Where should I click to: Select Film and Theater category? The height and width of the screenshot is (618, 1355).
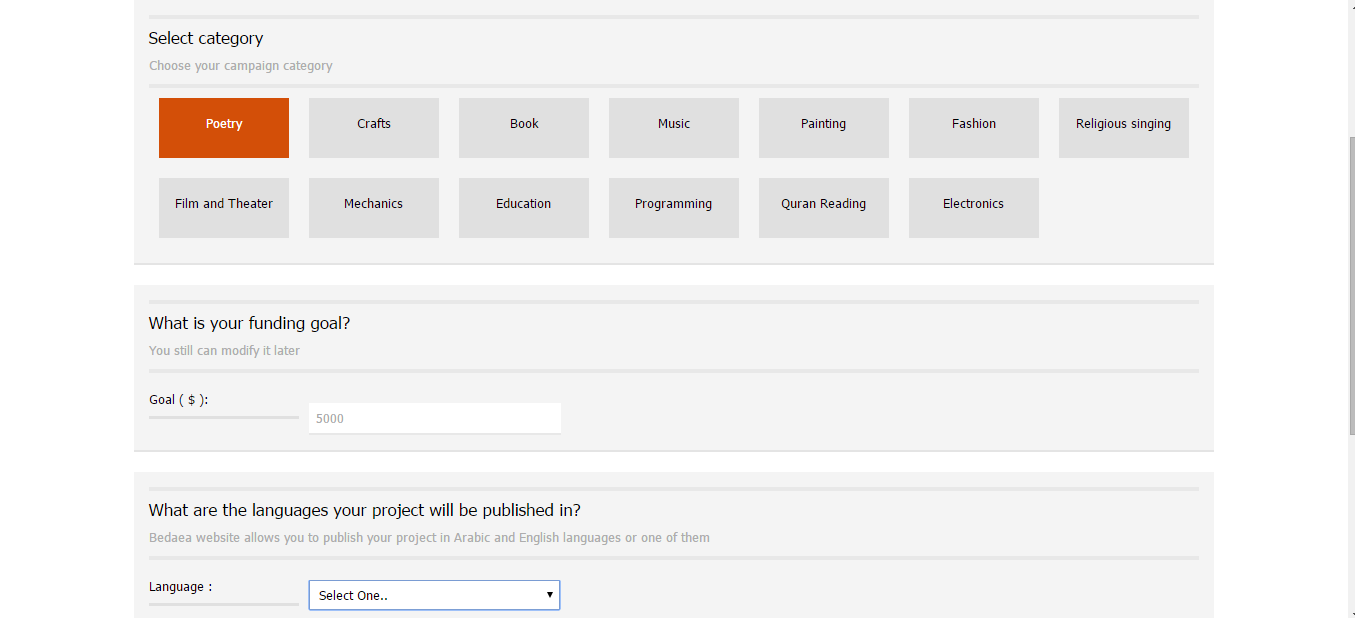(x=224, y=208)
